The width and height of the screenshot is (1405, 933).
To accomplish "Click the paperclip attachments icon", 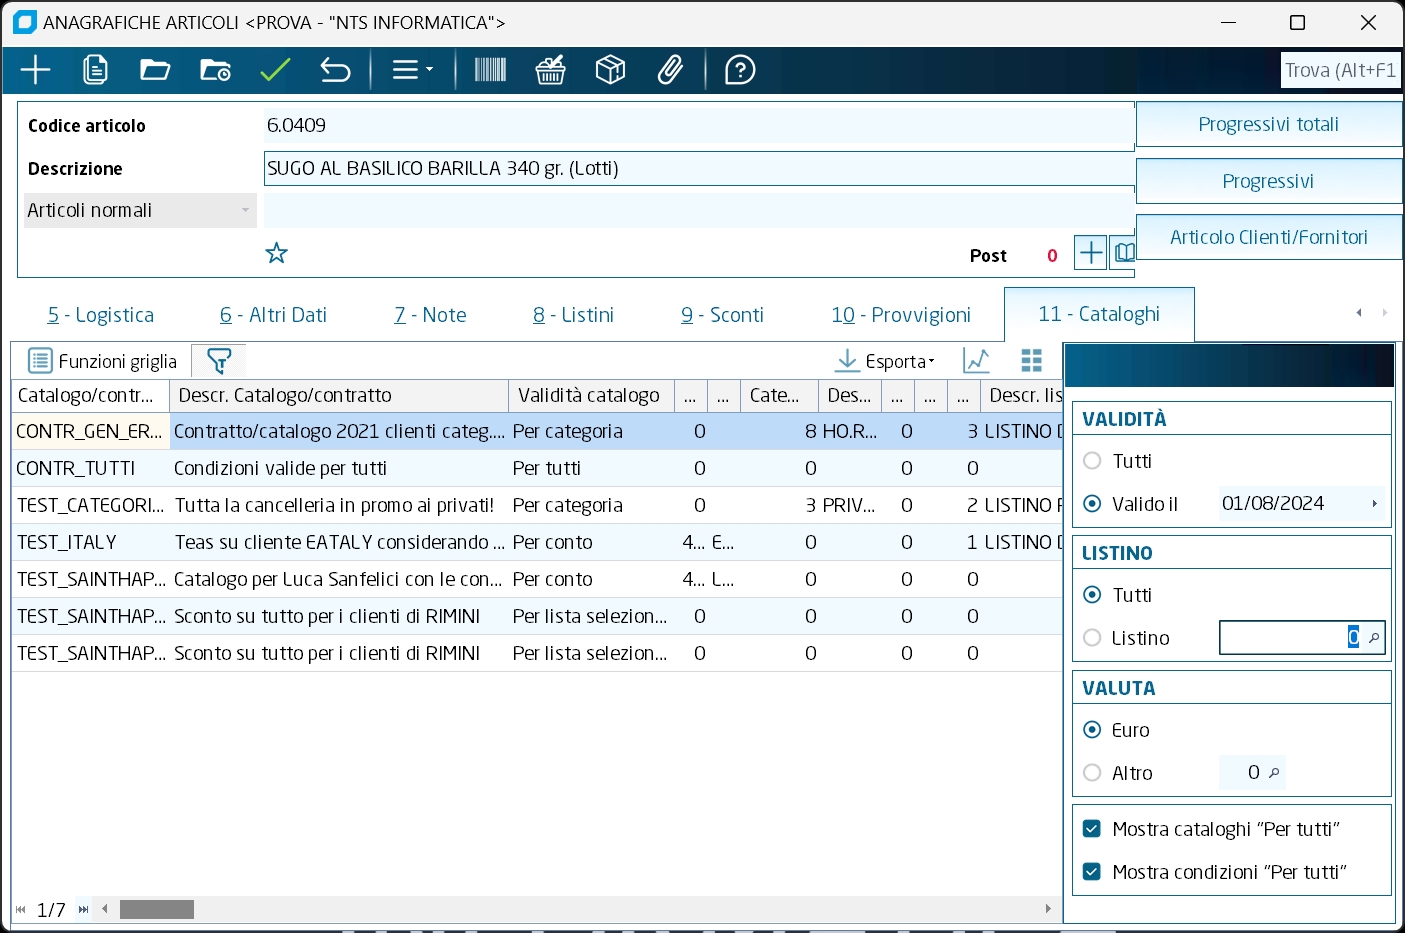I will tap(670, 70).
